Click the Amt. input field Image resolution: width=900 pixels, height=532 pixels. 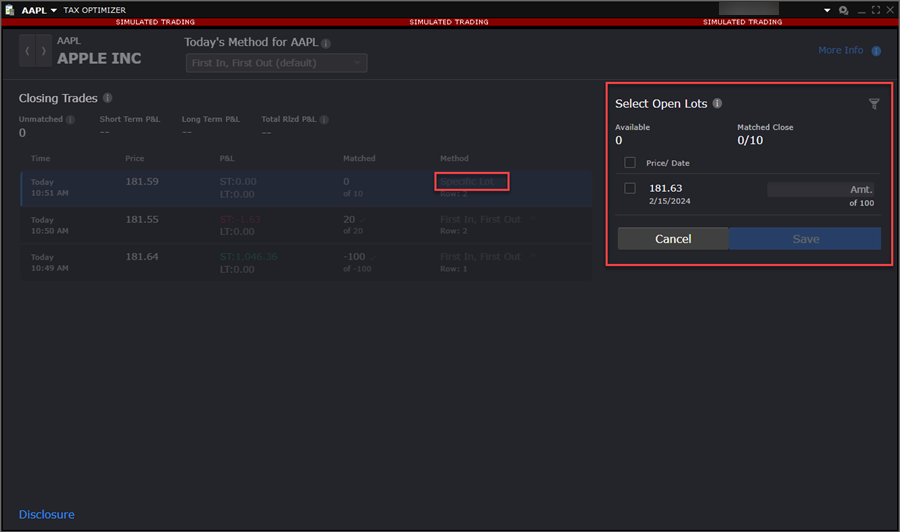point(821,189)
